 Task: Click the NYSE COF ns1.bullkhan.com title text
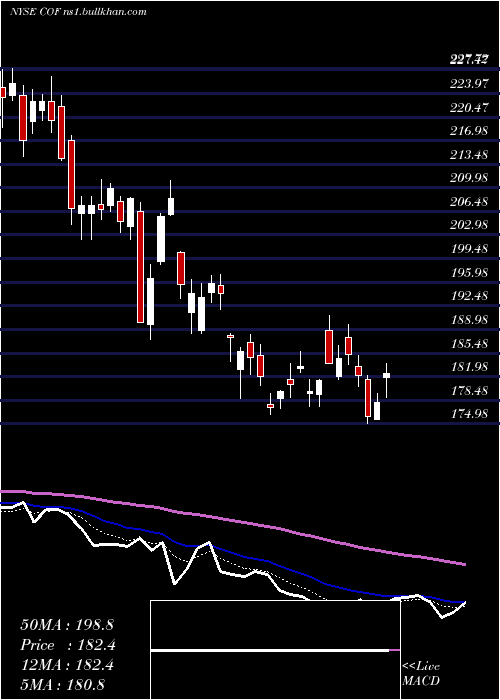click(x=78, y=11)
